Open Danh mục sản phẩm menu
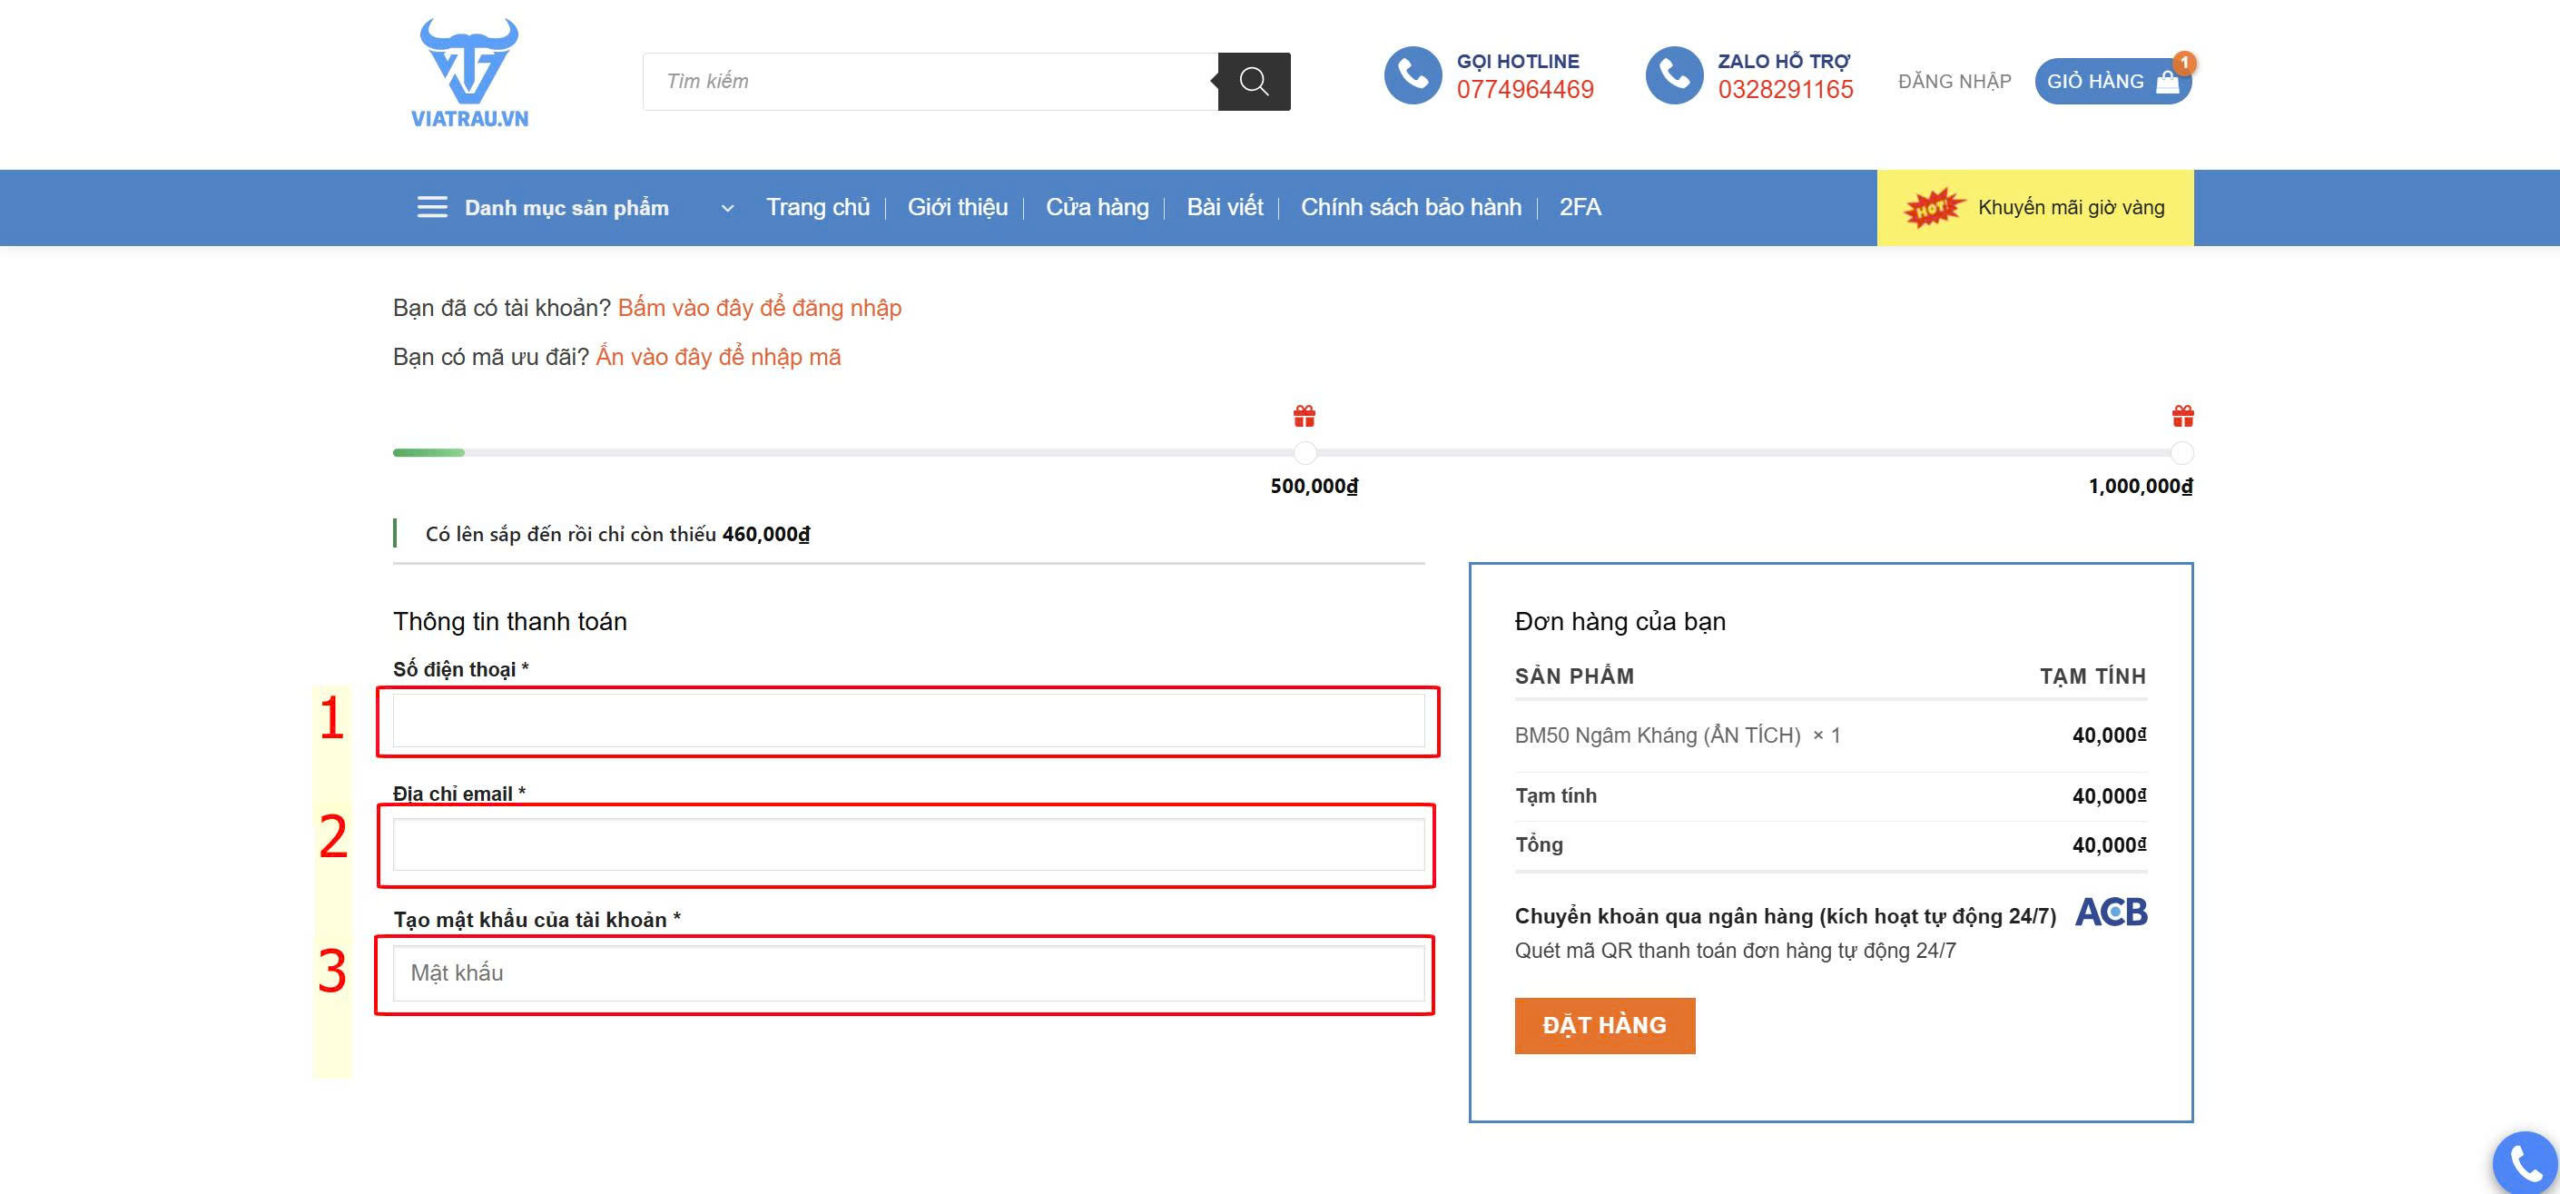The width and height of the screenshot is (2560, 1194). click(566, 208)
